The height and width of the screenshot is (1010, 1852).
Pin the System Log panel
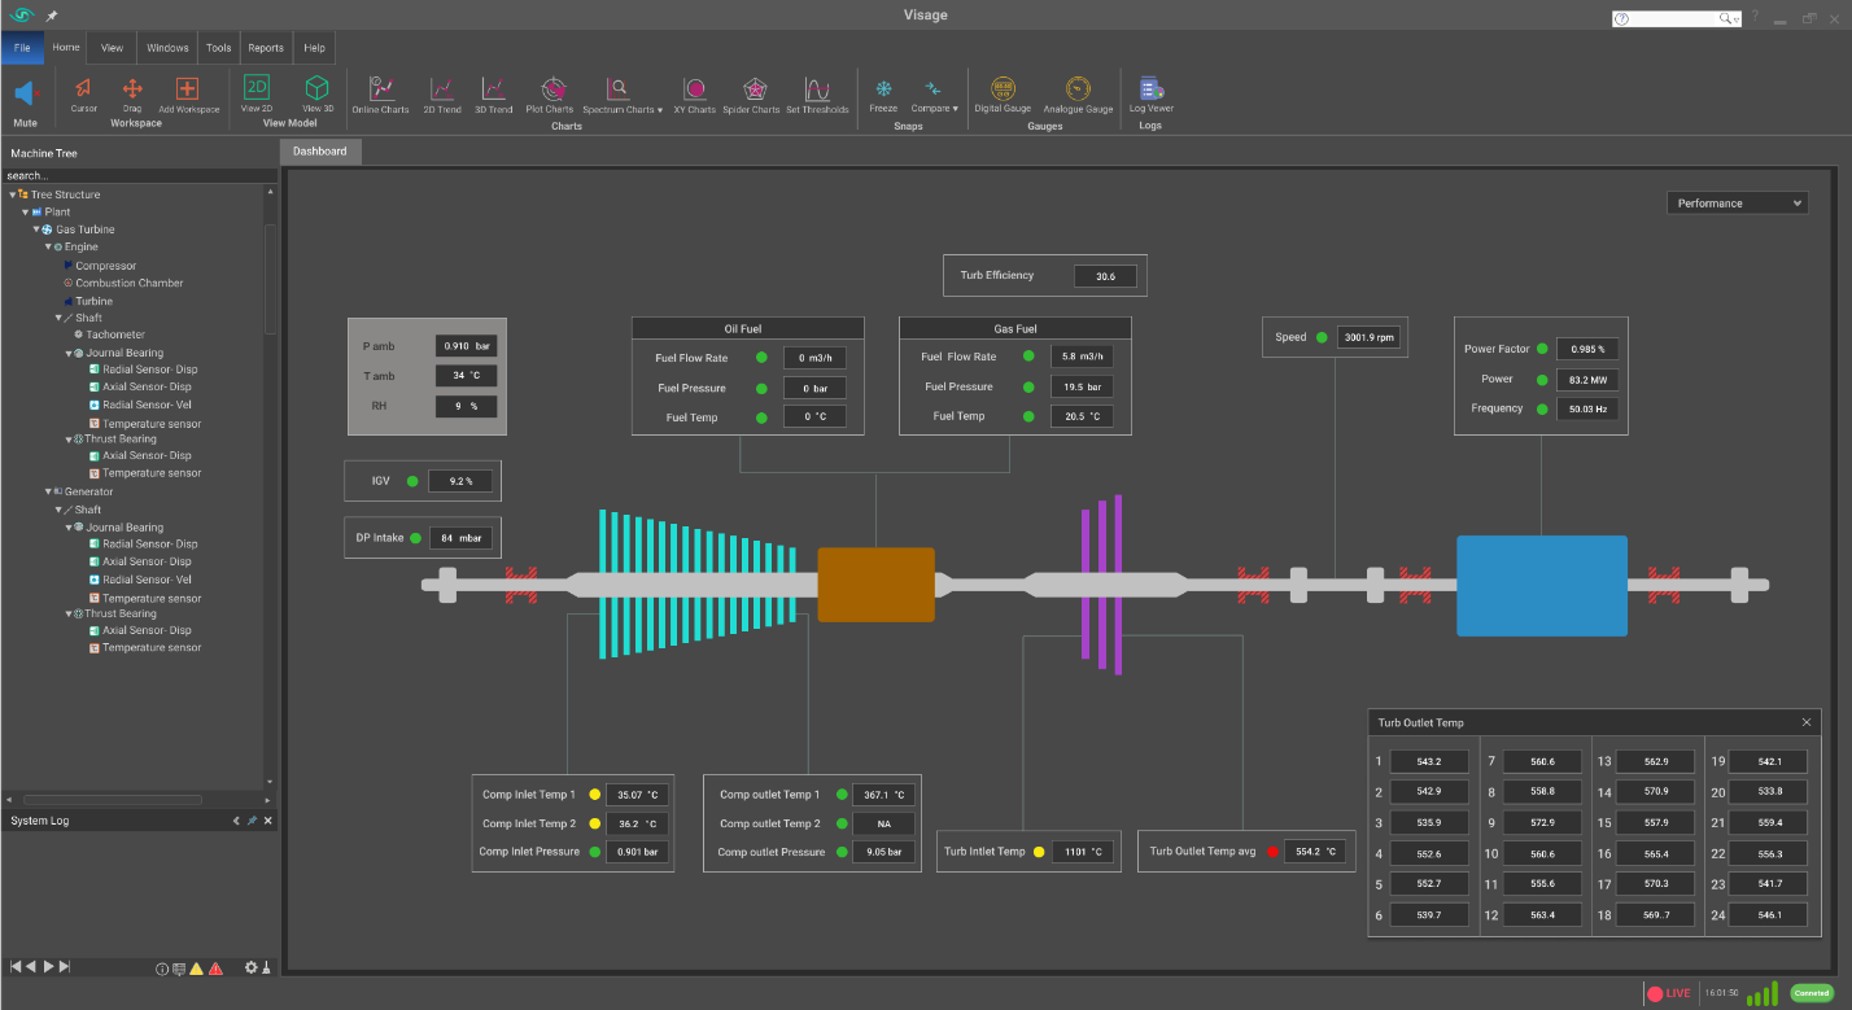(x=252, y=820)
